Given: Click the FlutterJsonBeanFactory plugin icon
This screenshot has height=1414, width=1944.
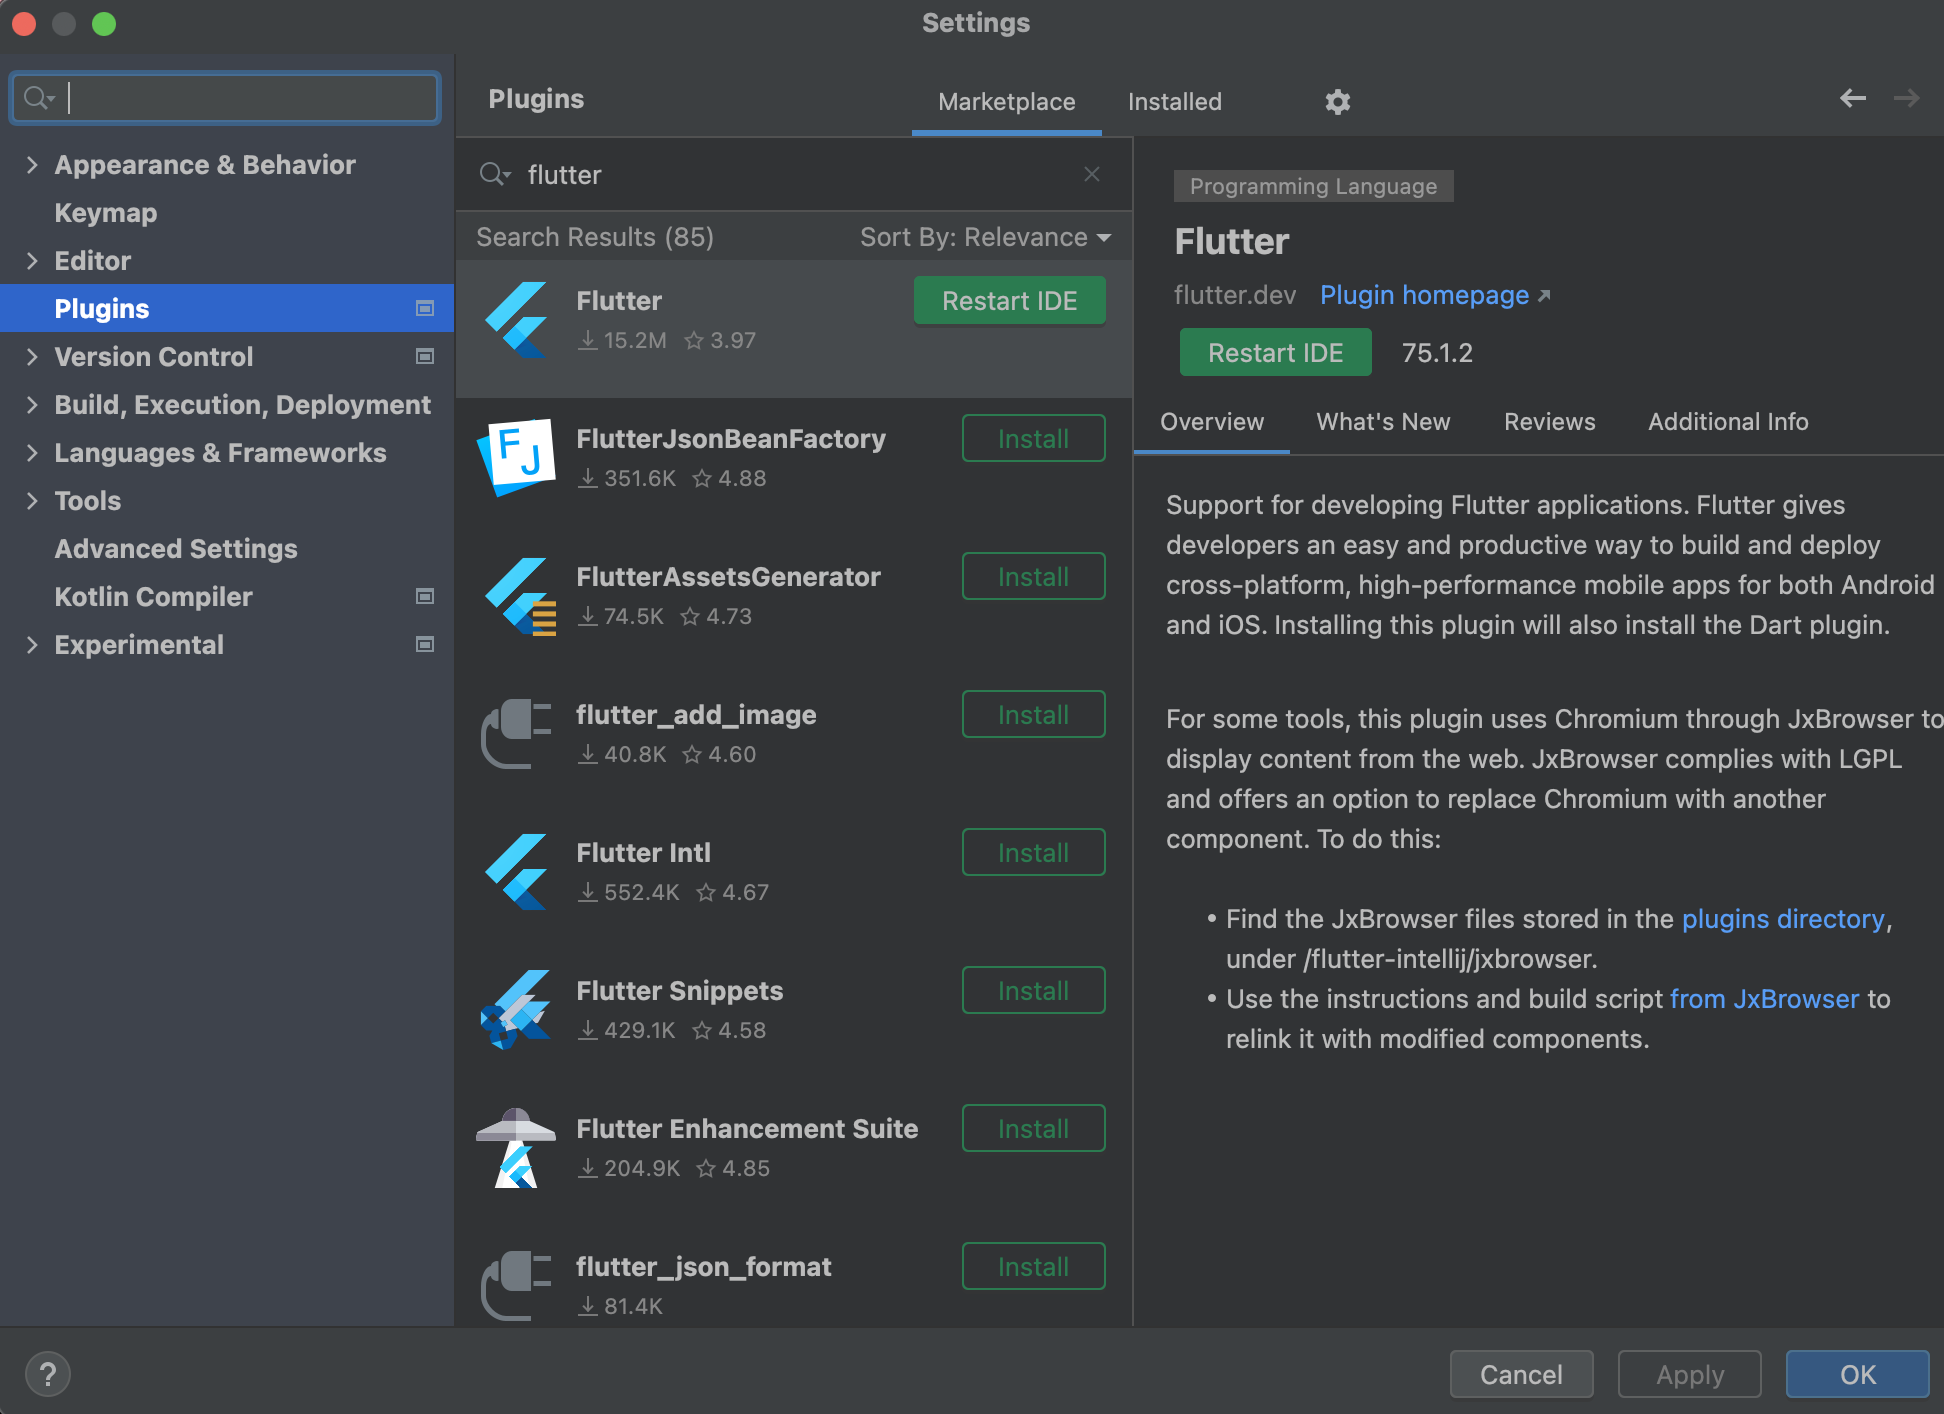Looking at the screenshot, I should coord(517,457).
